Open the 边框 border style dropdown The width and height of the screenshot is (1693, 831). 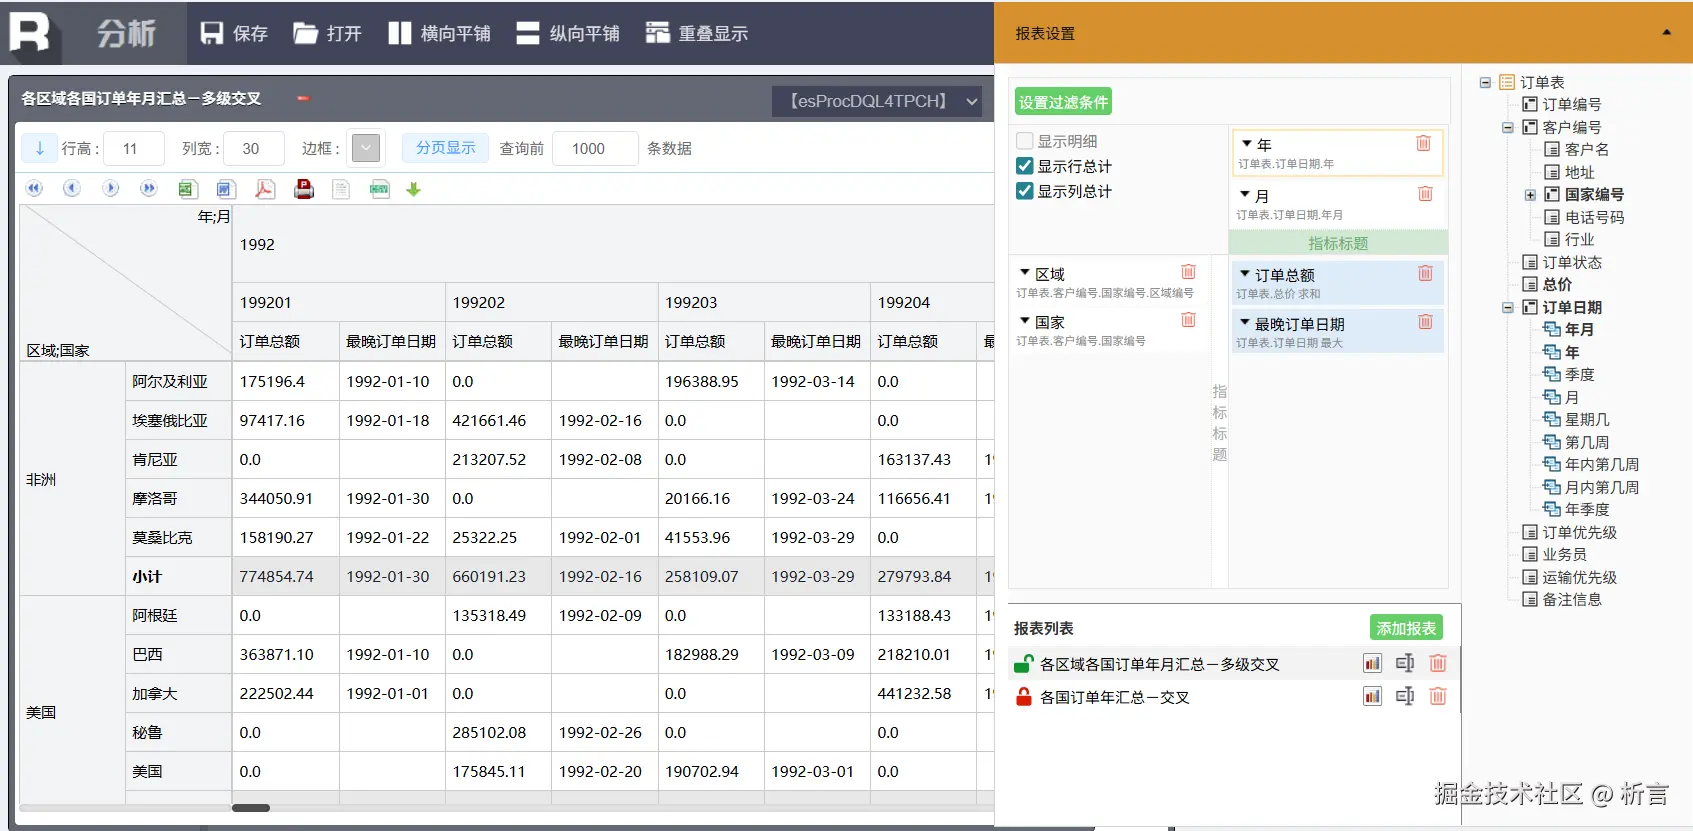366,148
